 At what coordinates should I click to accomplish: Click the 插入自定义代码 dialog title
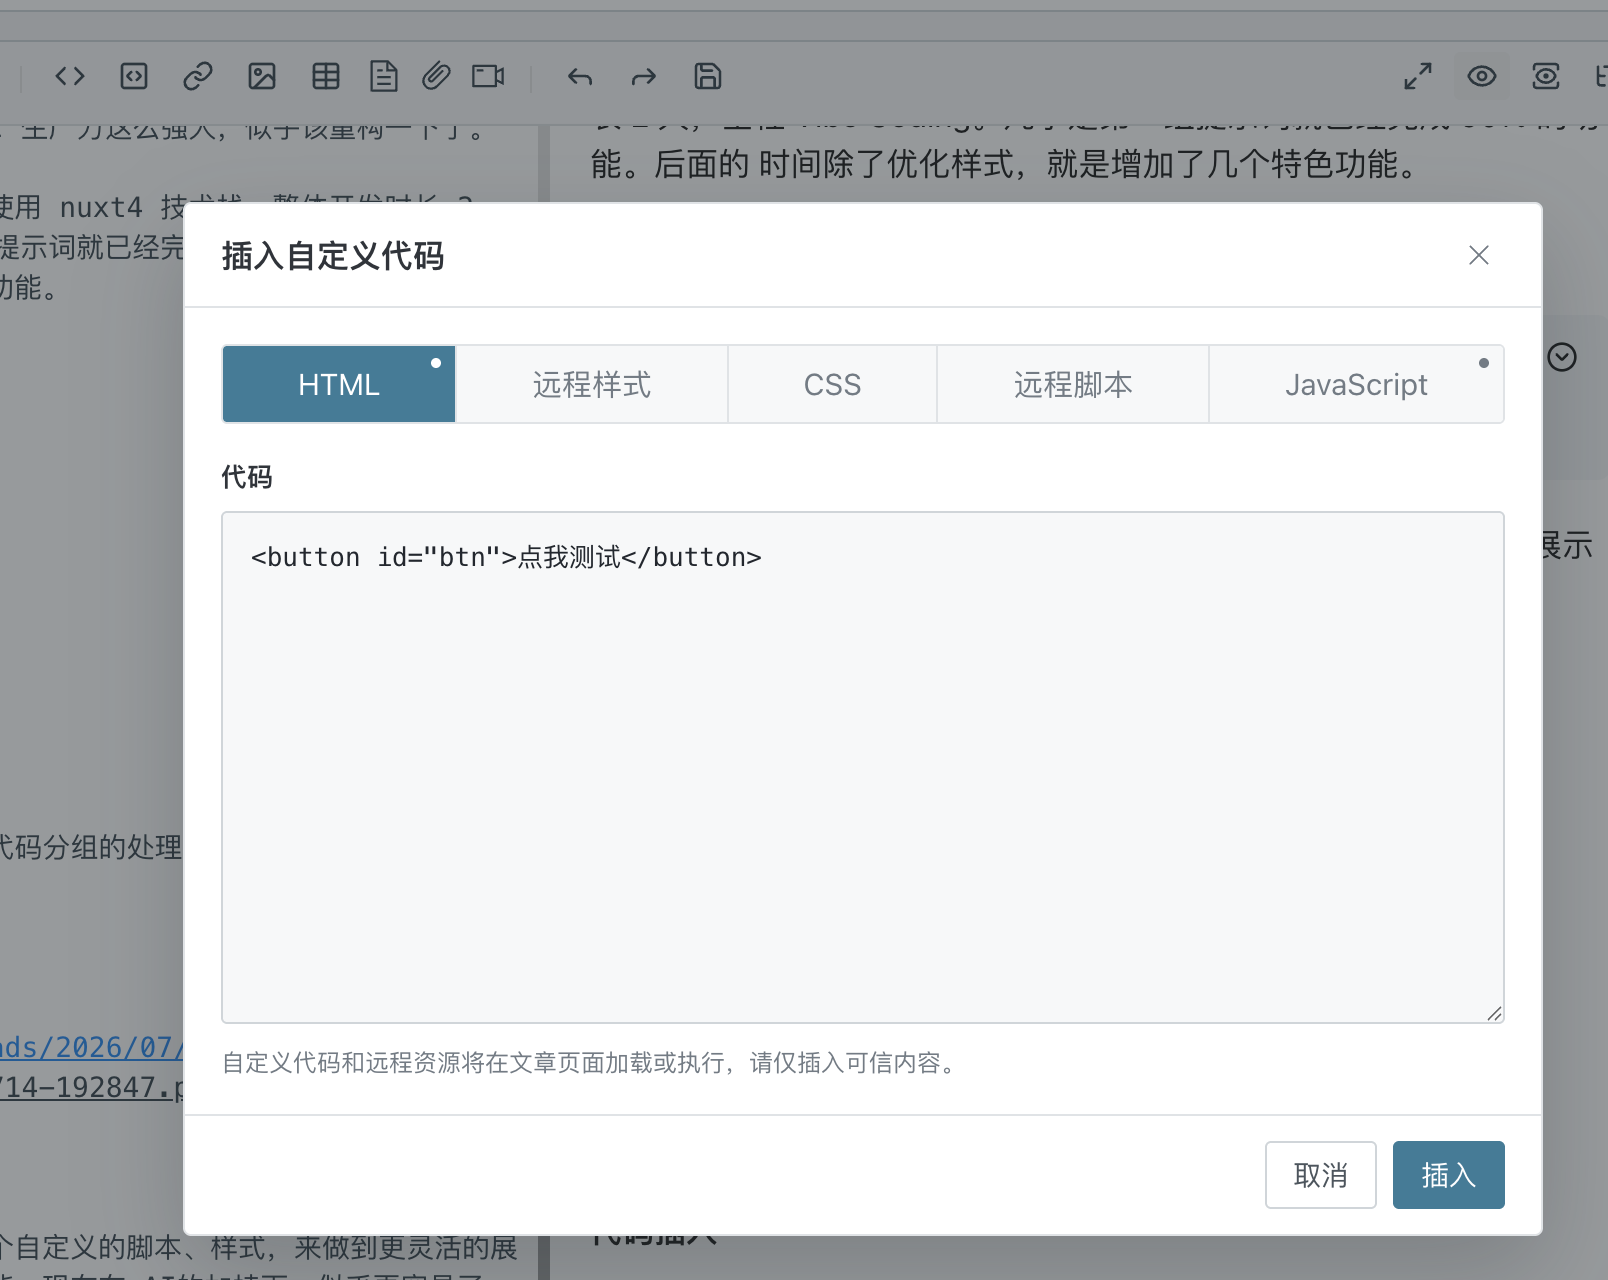(333, 256)
